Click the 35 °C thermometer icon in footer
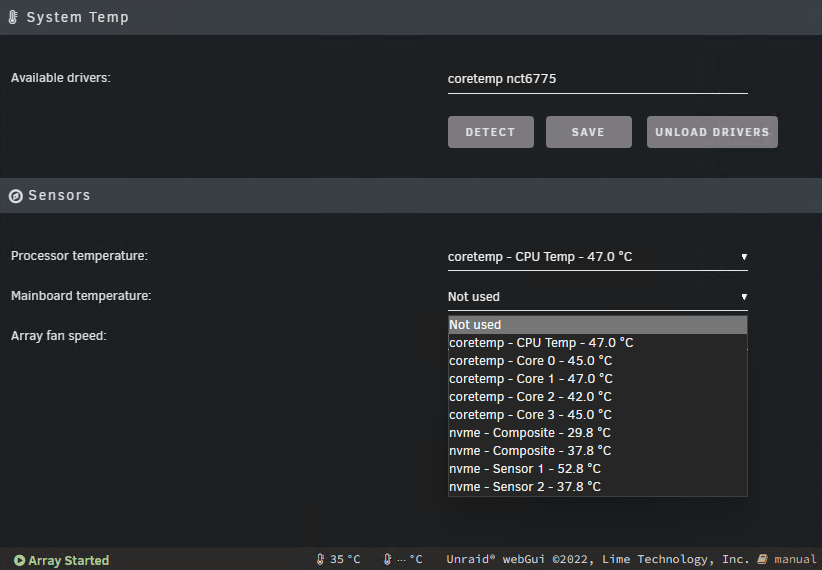This screenshot has height=570, width=822. (x=320, y=560)
